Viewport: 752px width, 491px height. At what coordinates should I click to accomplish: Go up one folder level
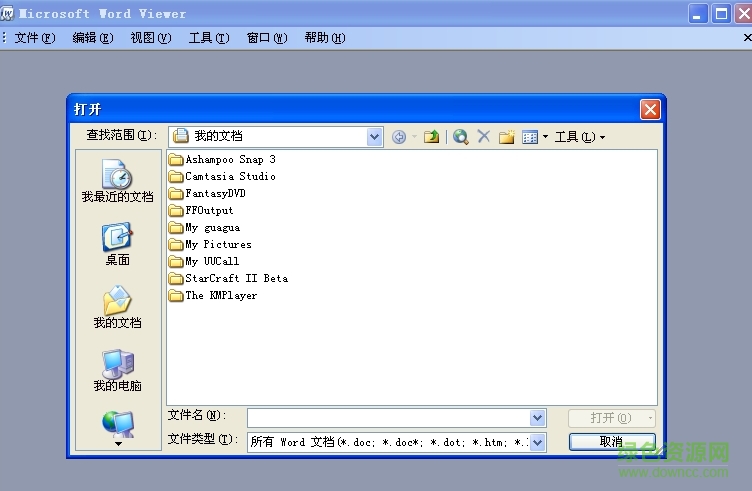[x=431, y=137]
